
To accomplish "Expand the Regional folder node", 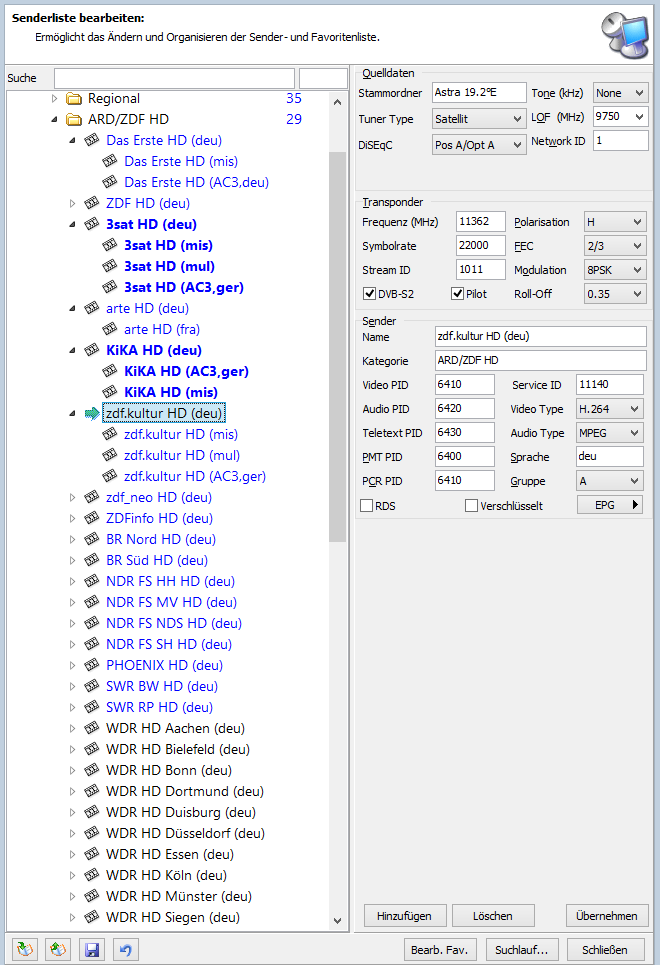I will click(x=54, y=98).
